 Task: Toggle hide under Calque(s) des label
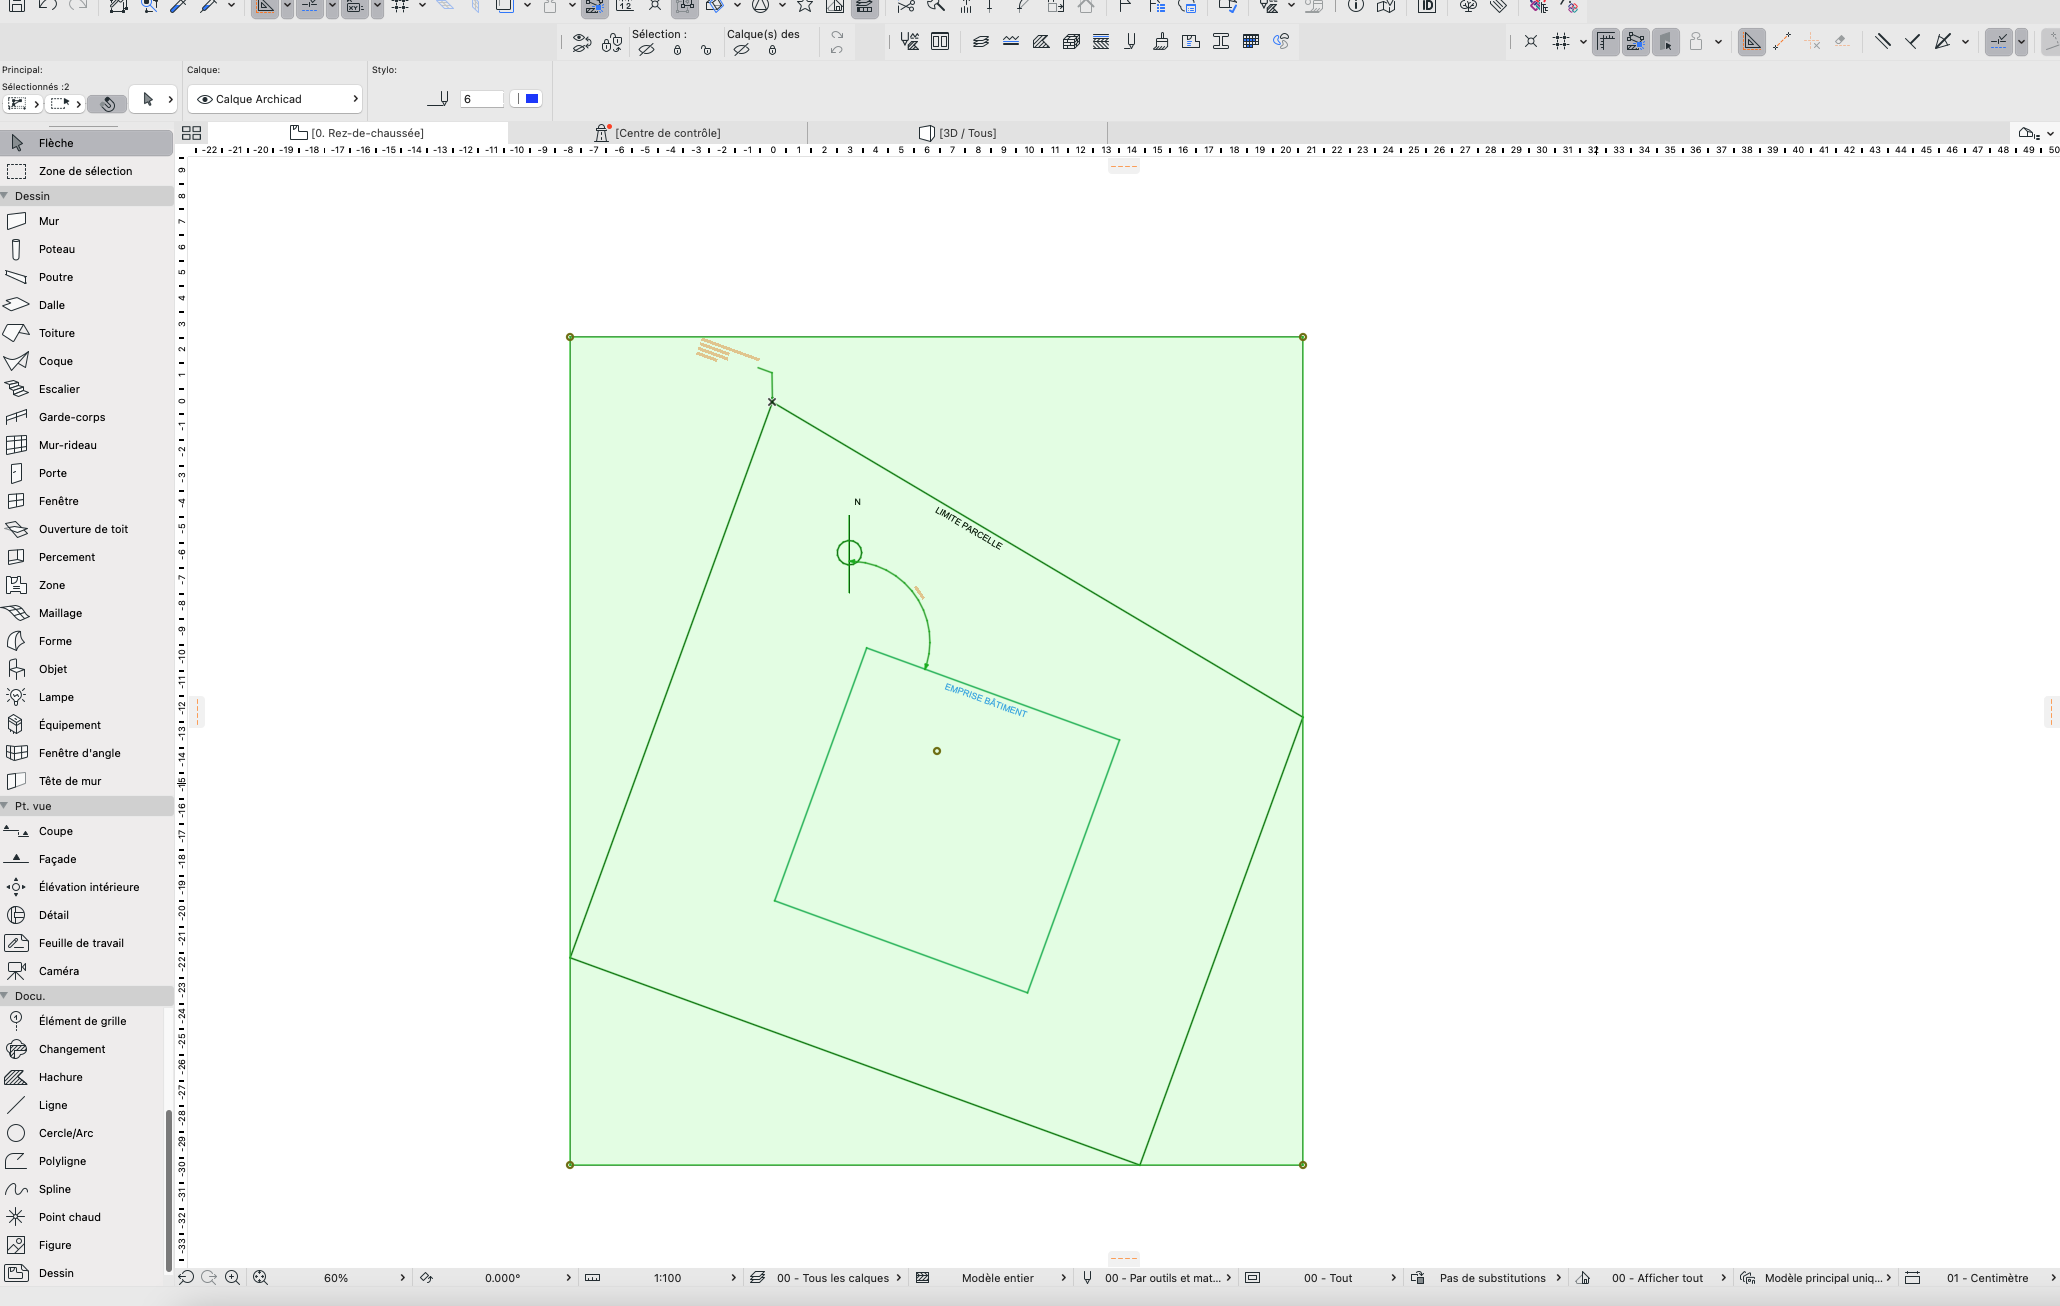(x=741, y=50)
